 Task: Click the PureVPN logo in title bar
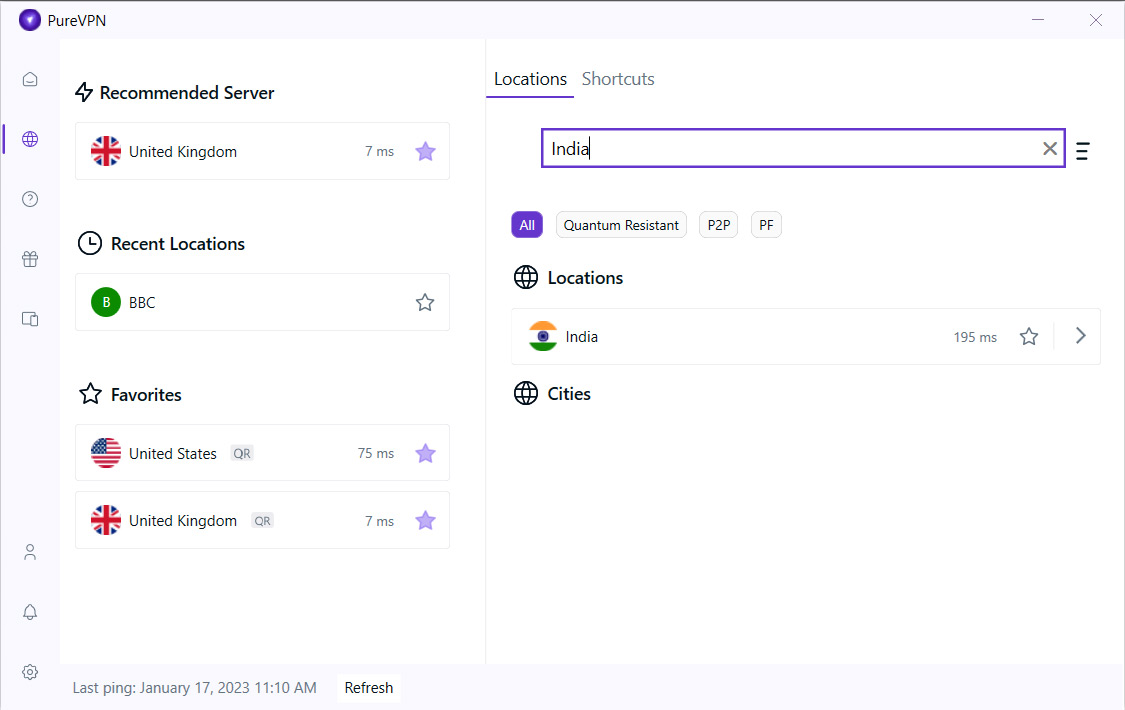pyautogui.click(x=29, y=20)
